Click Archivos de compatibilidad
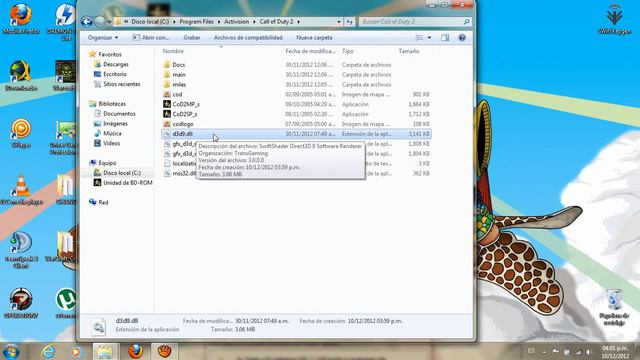This screenshot has height=360, width=640. (x=248, y=38)
